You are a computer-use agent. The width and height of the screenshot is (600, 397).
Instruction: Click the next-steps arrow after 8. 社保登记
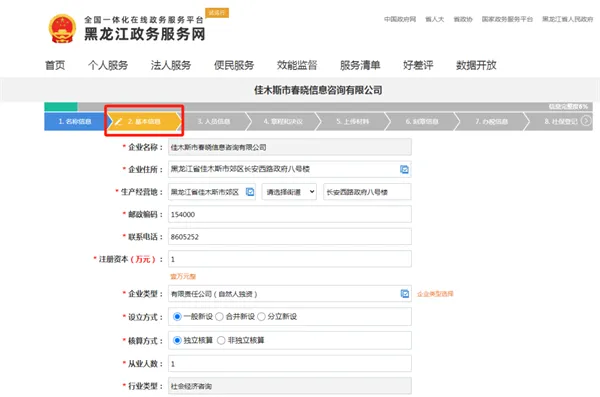585,121
